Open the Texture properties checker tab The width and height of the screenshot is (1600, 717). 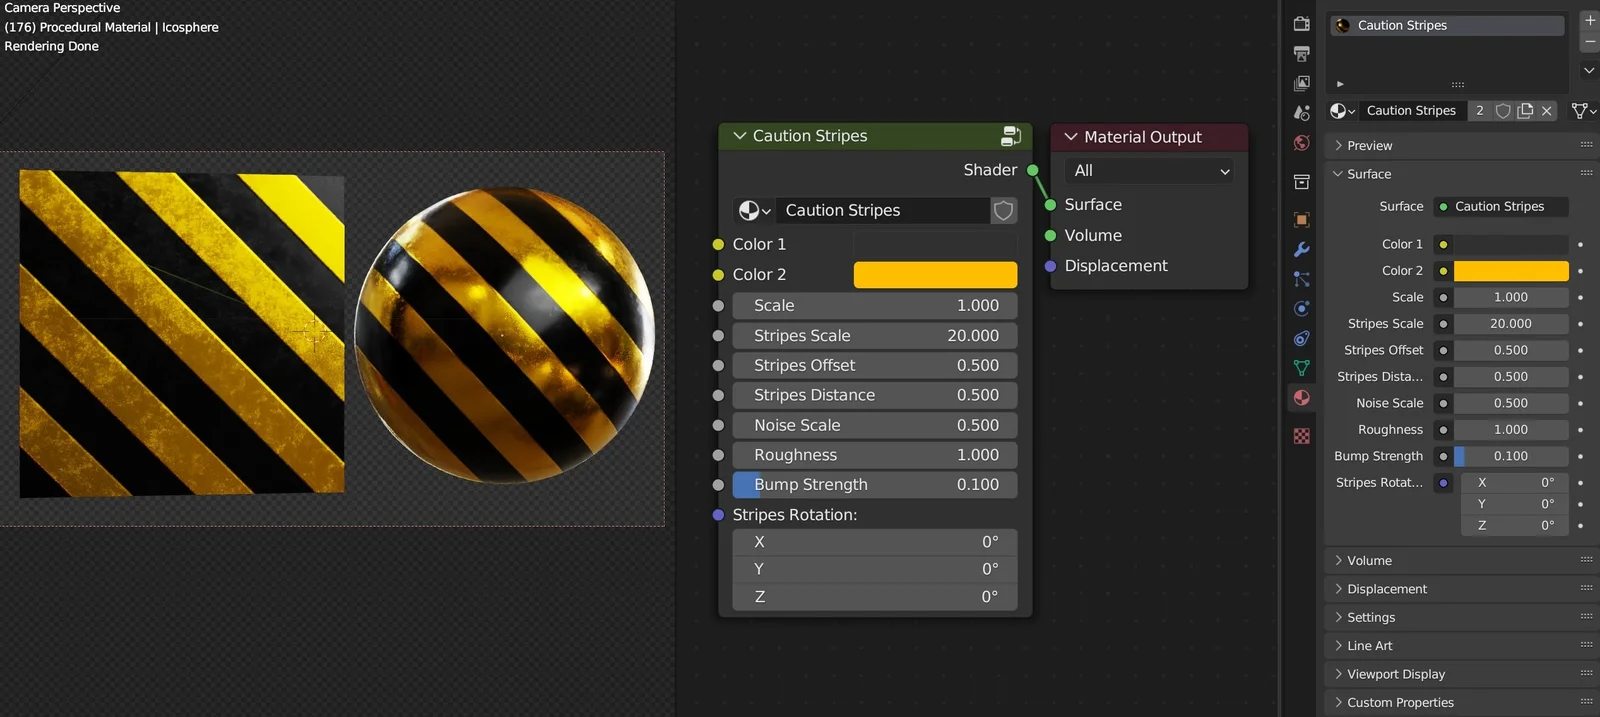click(1301, 436)
